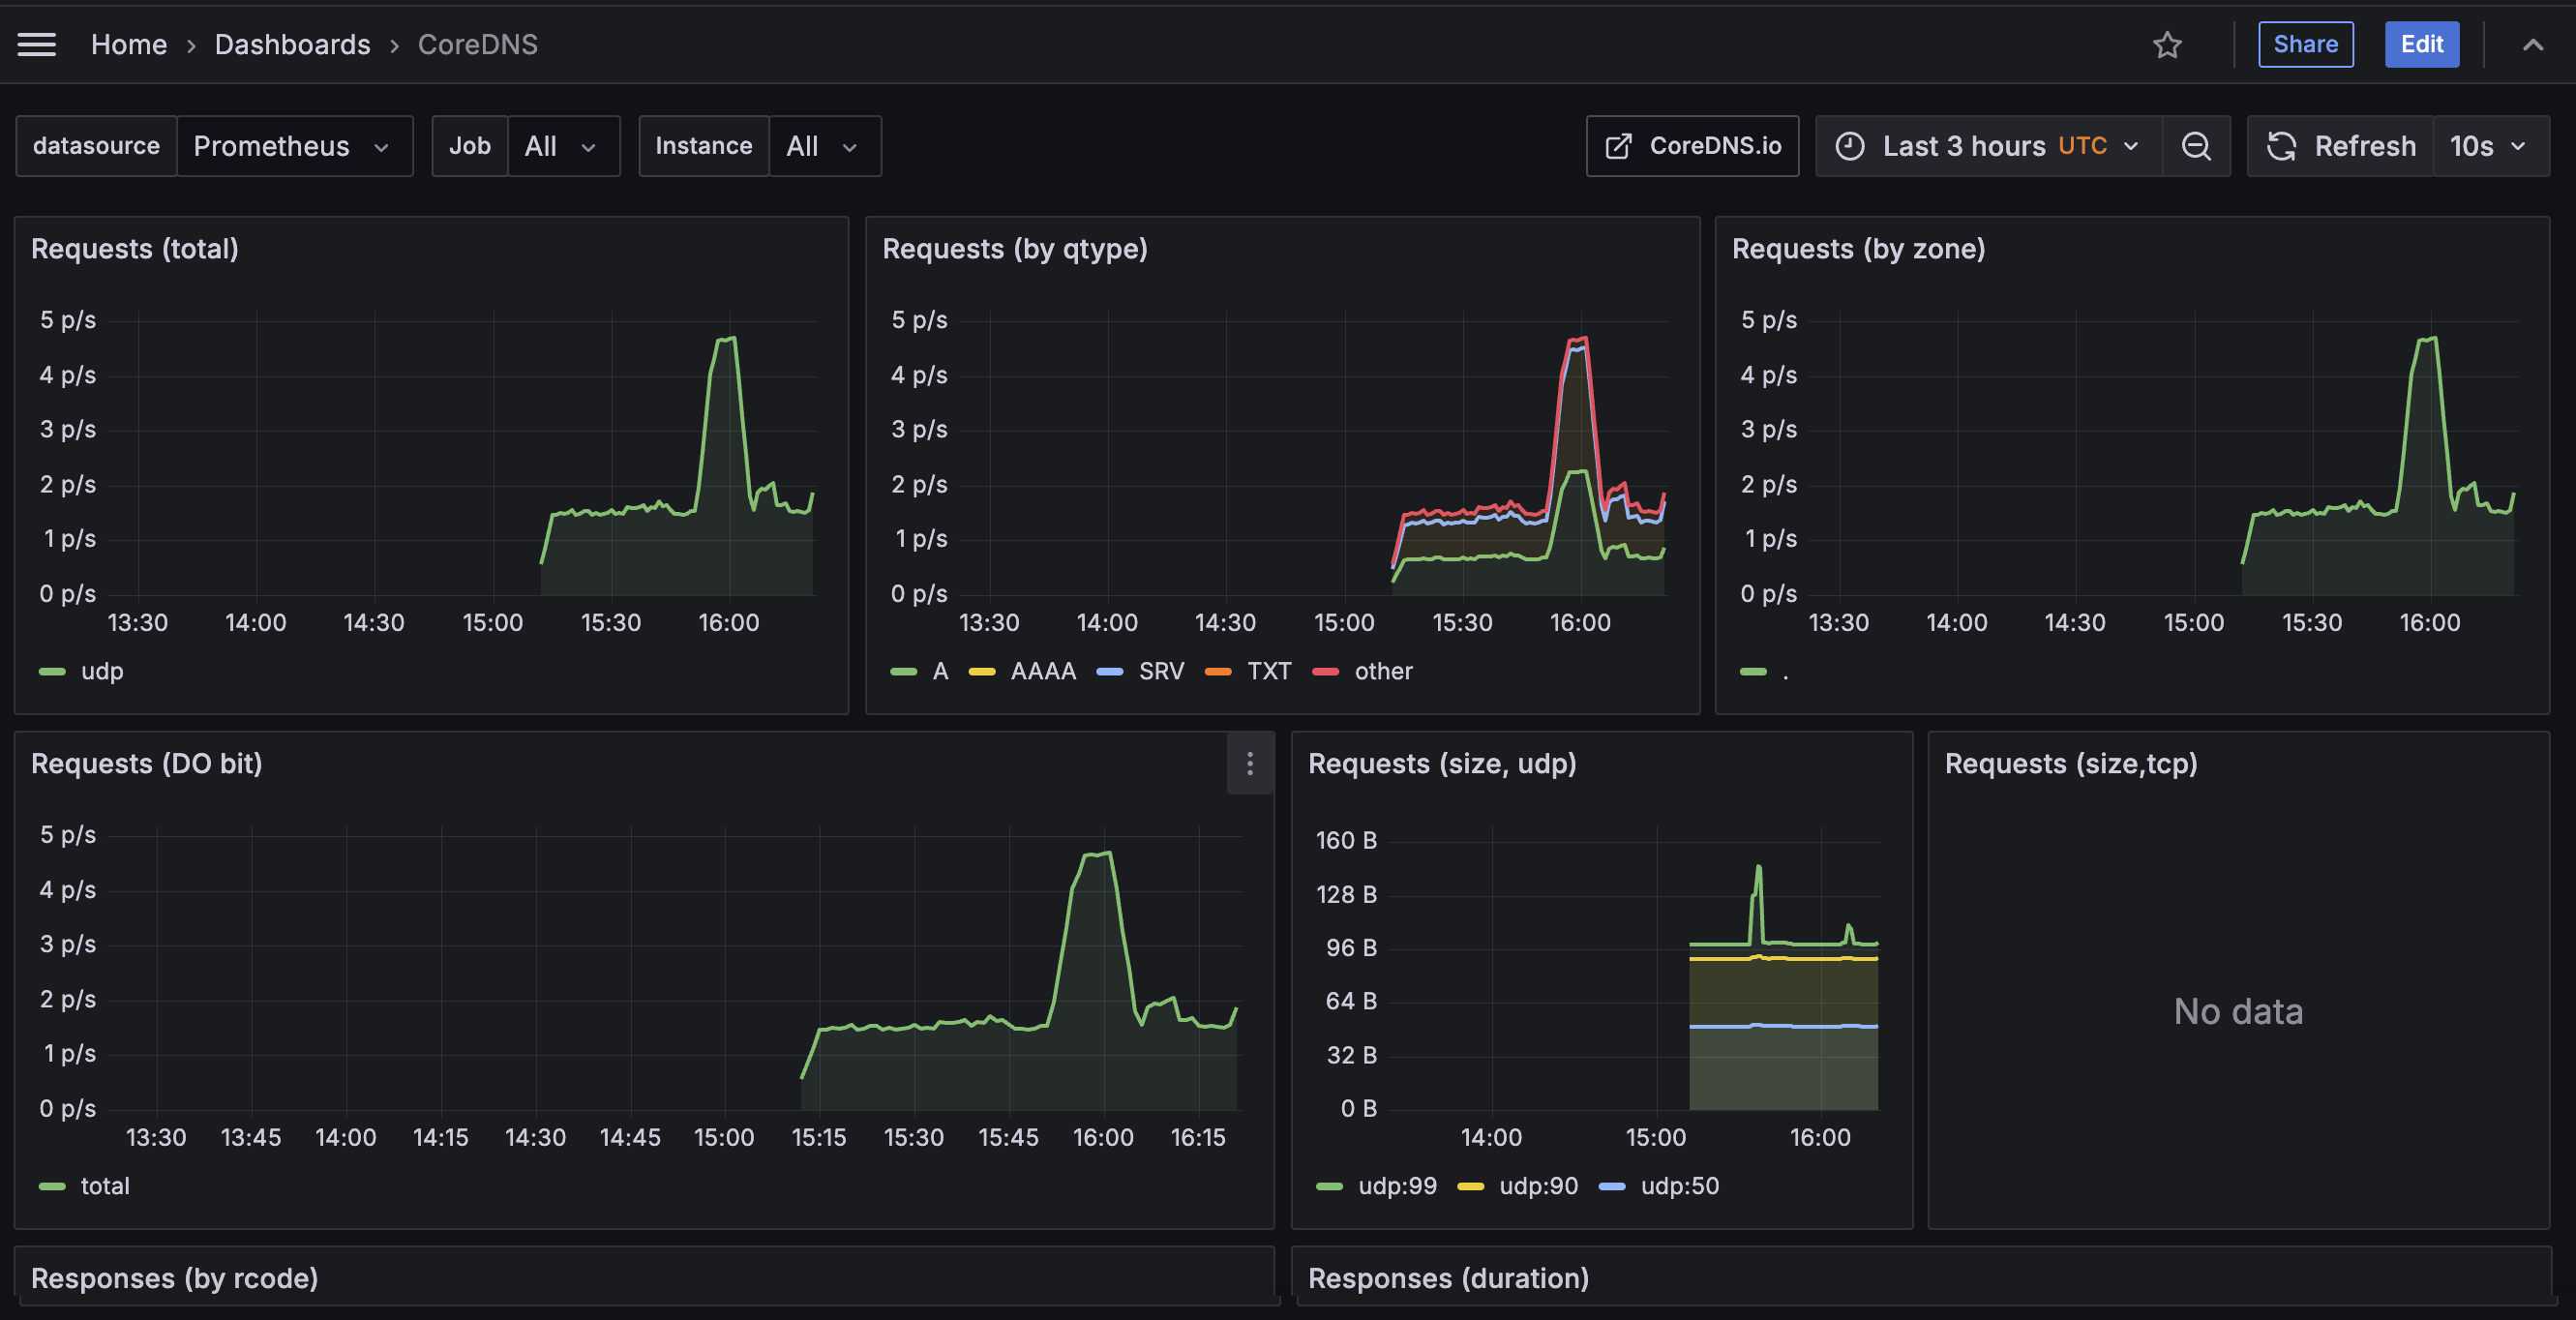Toggle udp series in Requests (total) legend
The width and height of the screenshot is (2576, 1320).
[x=101, y=671]
